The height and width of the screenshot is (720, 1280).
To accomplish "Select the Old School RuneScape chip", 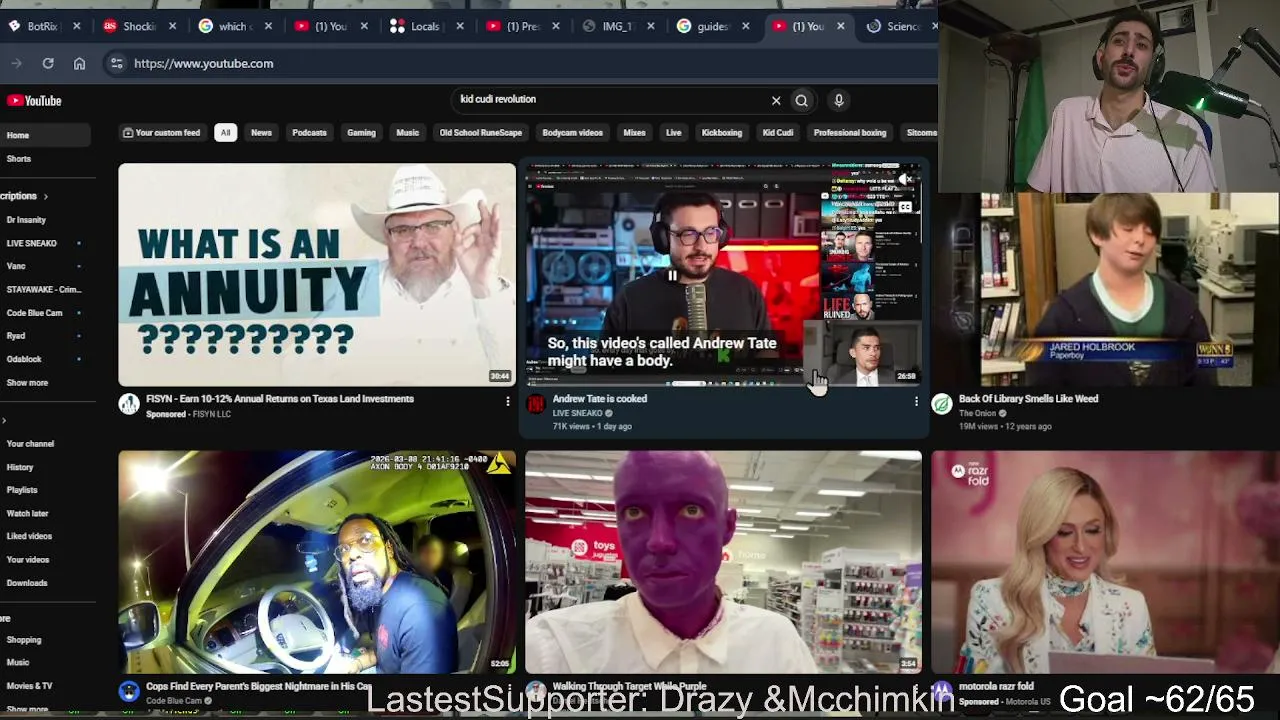I will (x=480, y=132).
